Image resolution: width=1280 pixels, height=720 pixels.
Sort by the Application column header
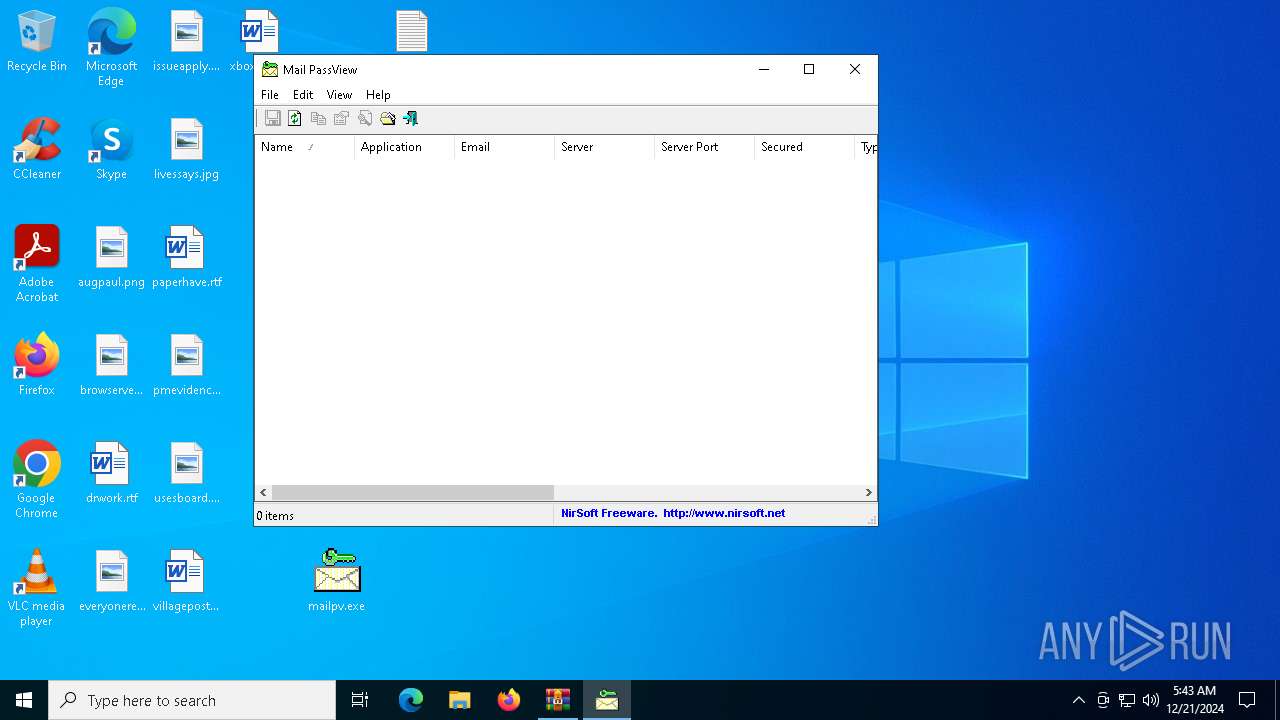coord(405,147)
